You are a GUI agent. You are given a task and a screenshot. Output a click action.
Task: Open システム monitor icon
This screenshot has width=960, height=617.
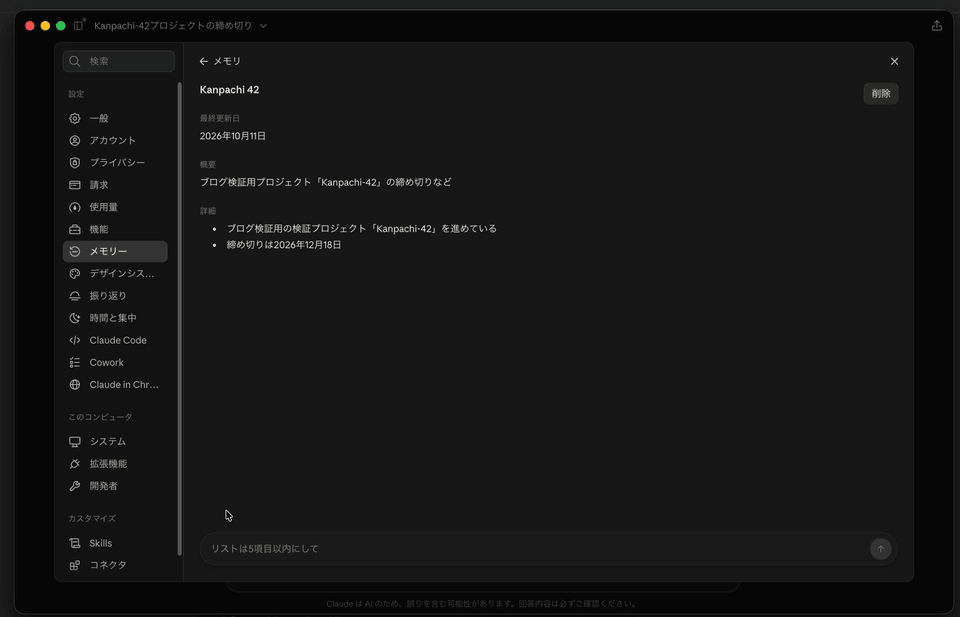click(75, 441)
